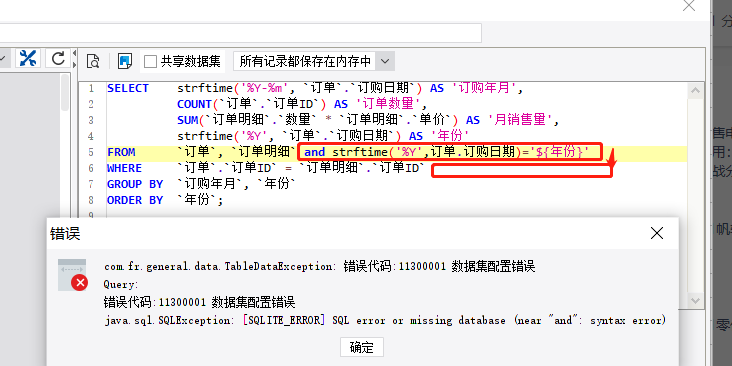Image resolution: width=732 pixels, height=366 pixels.
Task: Expand the dropdown arrow left of tools icon
Action: (3, 58)
